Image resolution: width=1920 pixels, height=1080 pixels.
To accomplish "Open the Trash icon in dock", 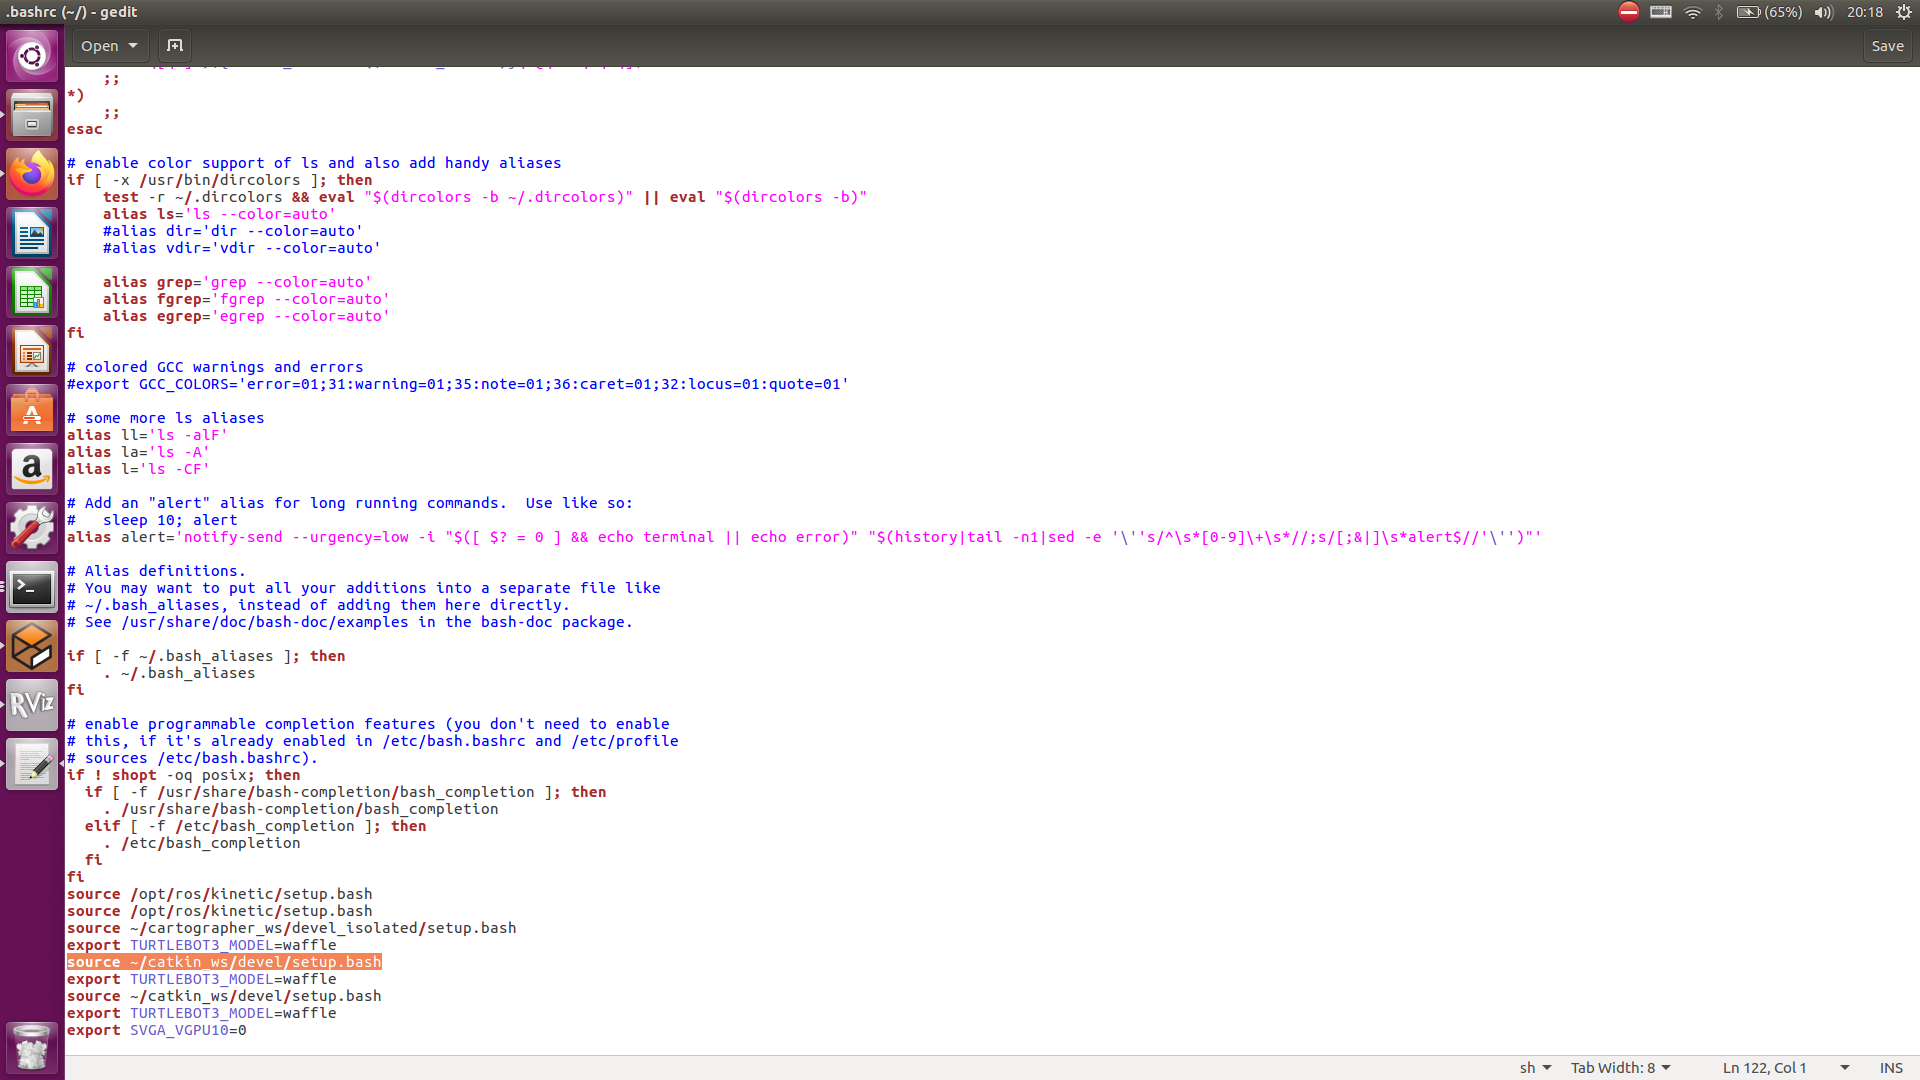I will coord(32,1047).
